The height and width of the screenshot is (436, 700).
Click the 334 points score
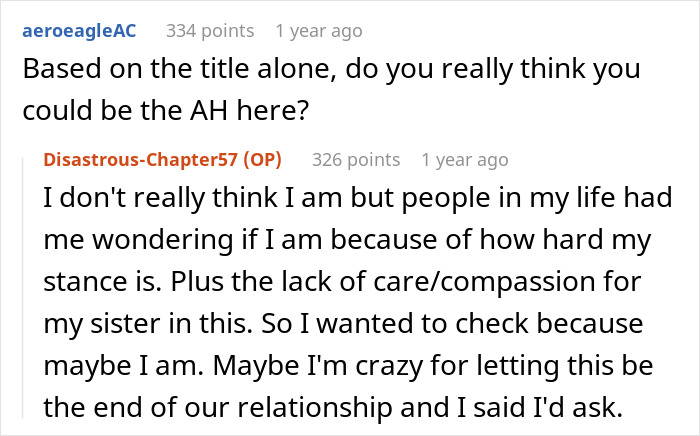pyautogui.click(x=209, y=32)
